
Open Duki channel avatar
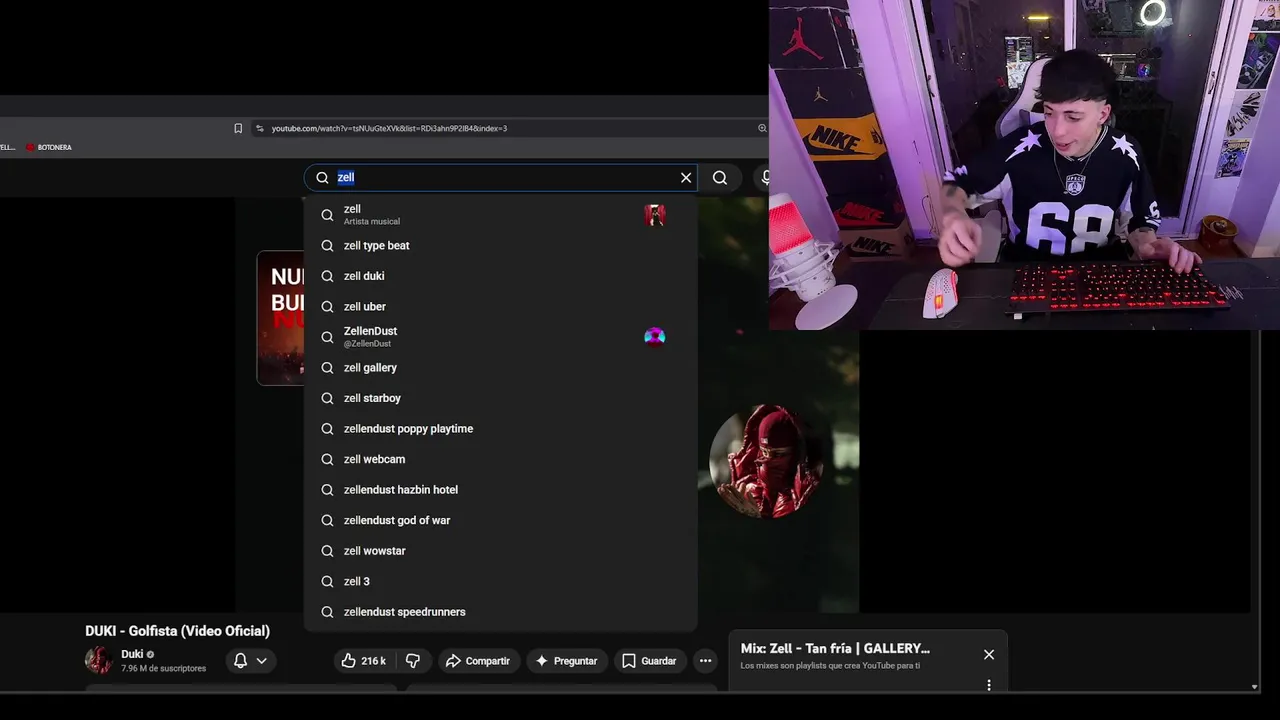pos(99,660)
